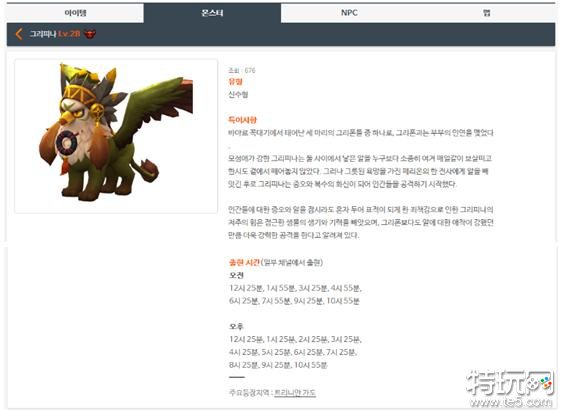Click the 주요등장지역 label text
Image resolution: width=561 pixels, height=413 pixels.
(x=250, y=393)
